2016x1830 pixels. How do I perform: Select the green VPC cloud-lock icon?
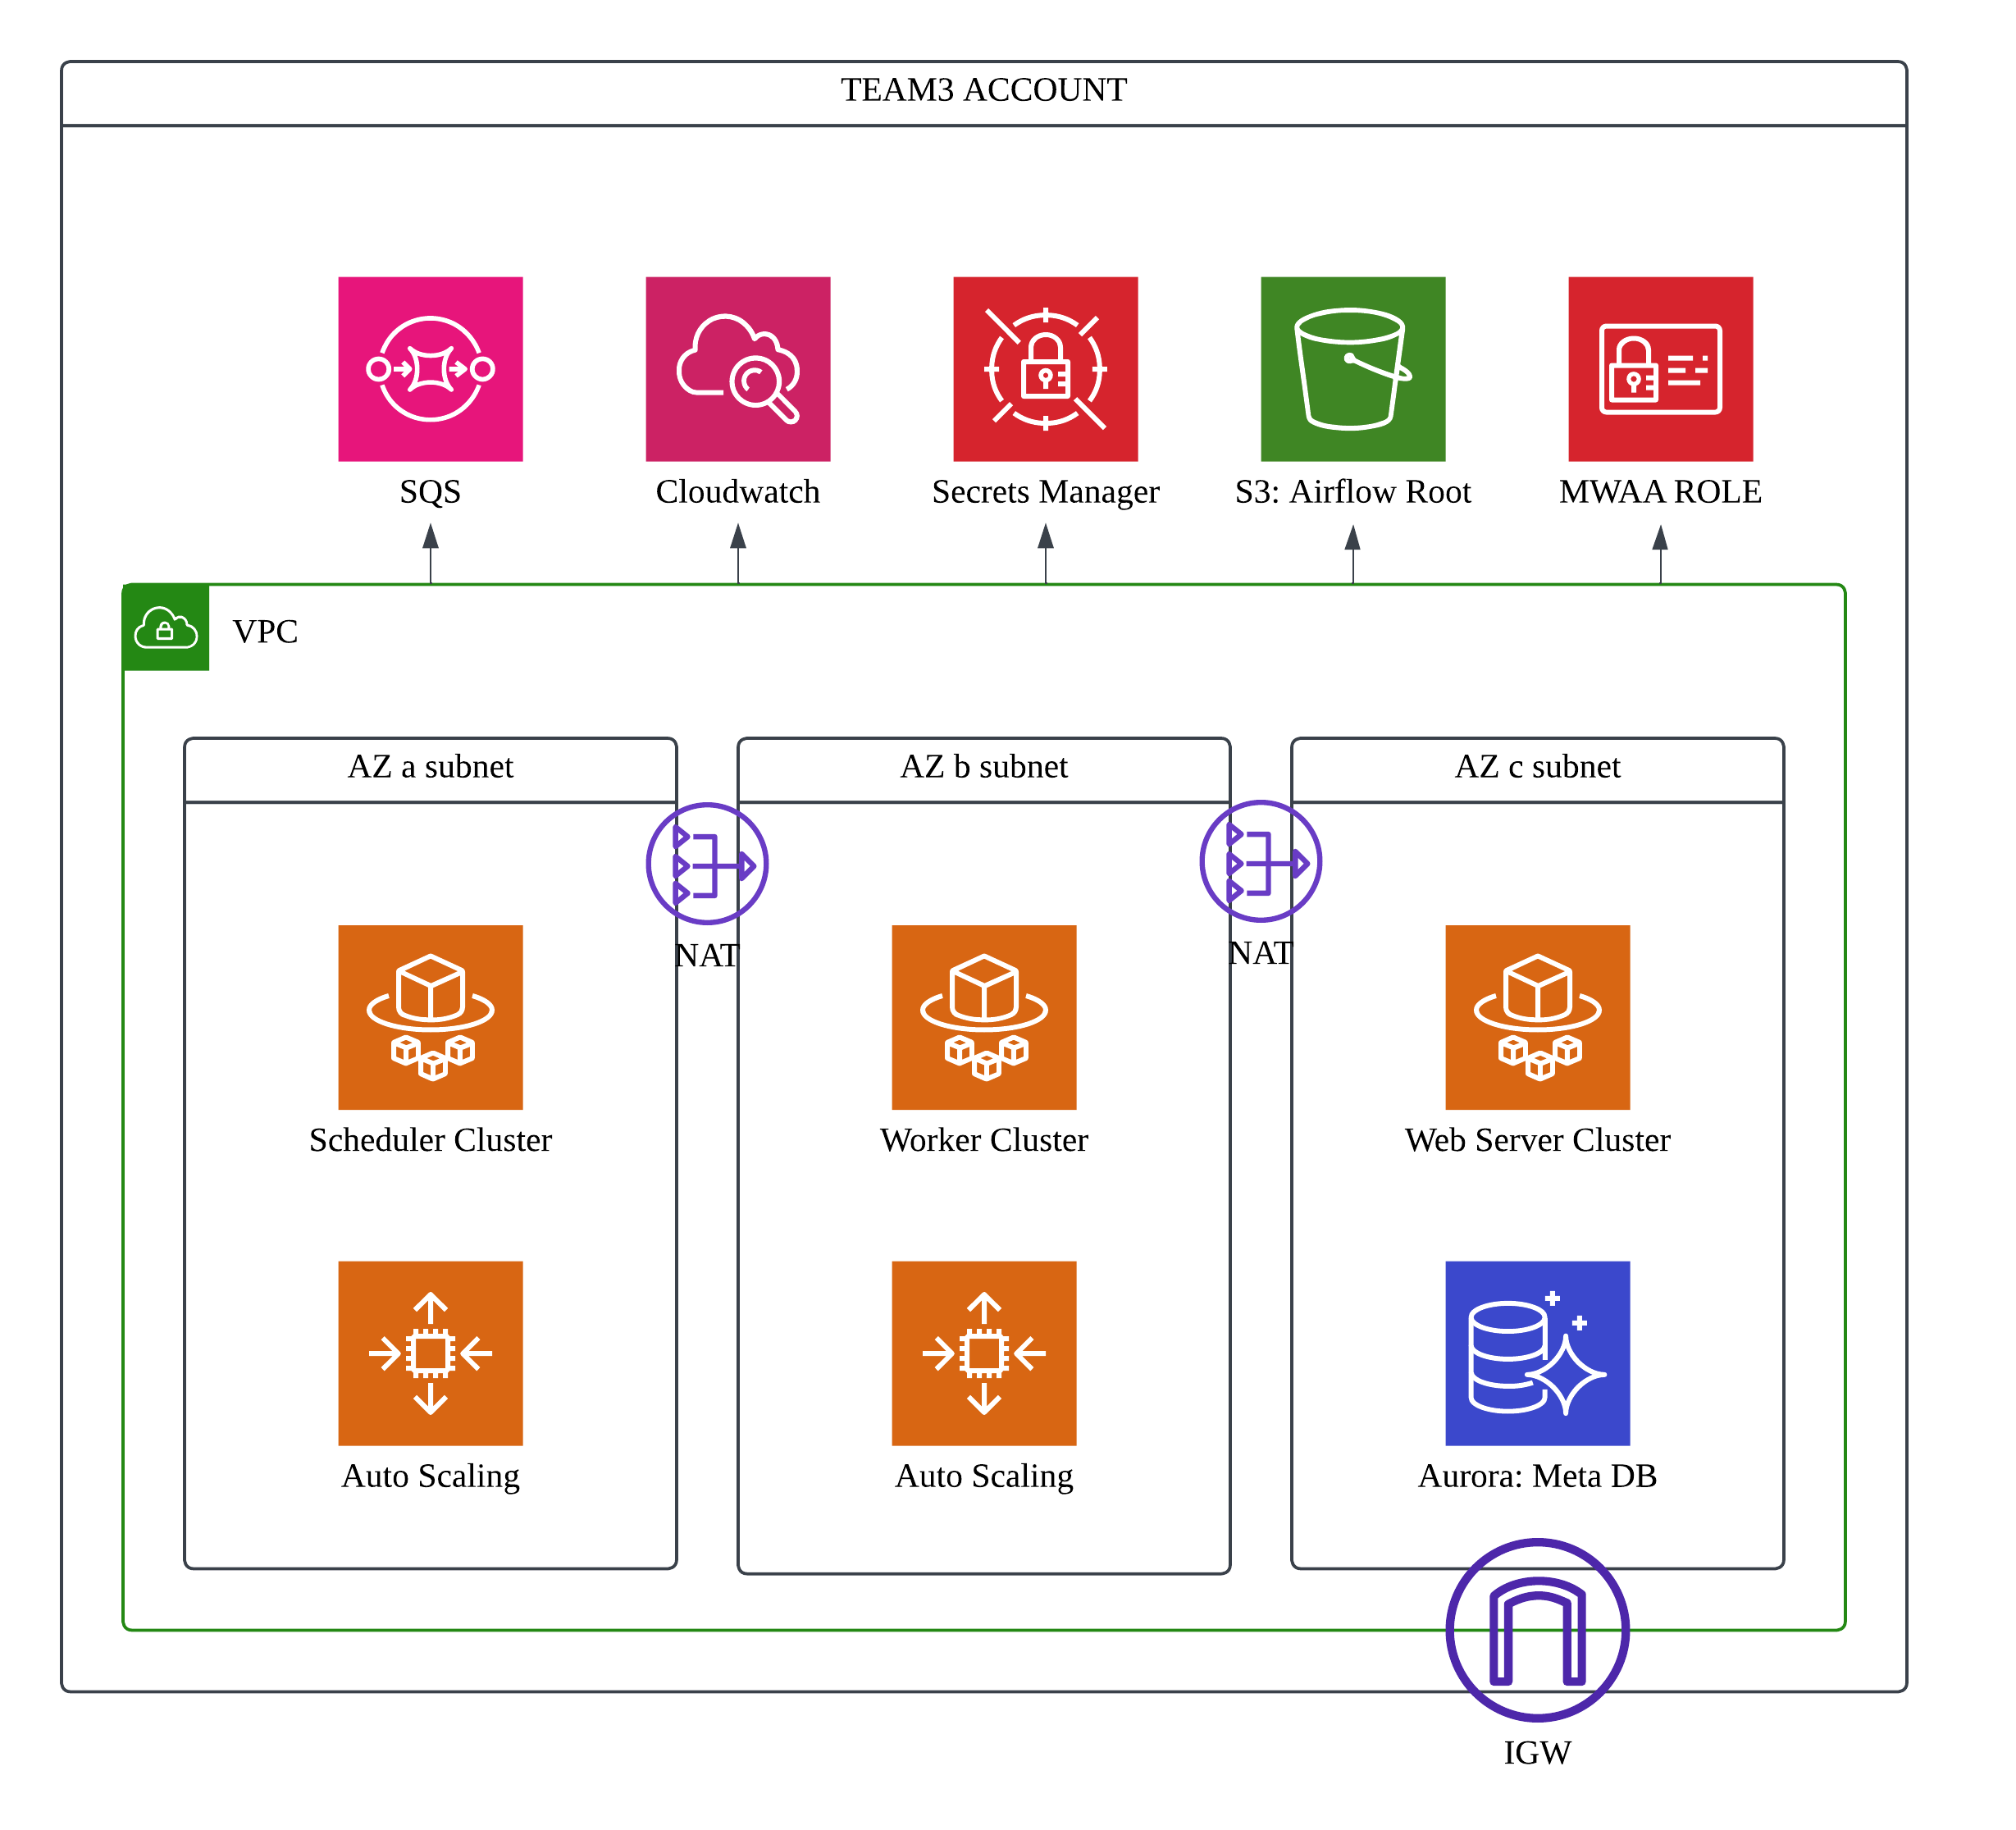pyautogui.click(x=166, y=628)
